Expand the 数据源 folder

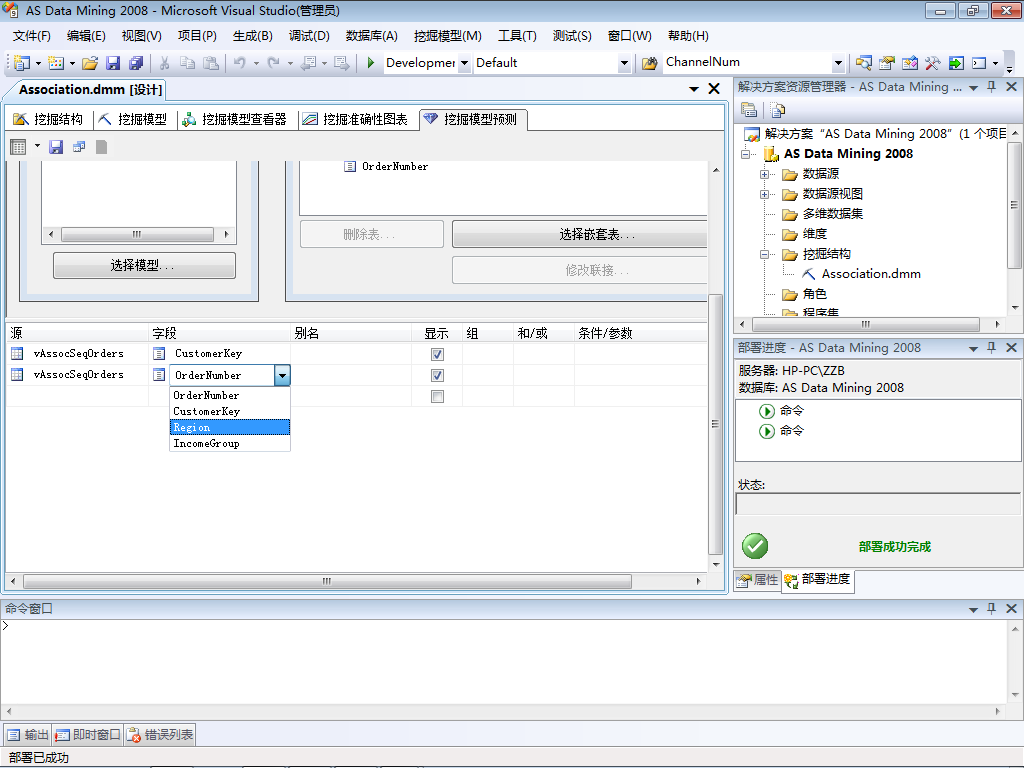tap(764, 174)
